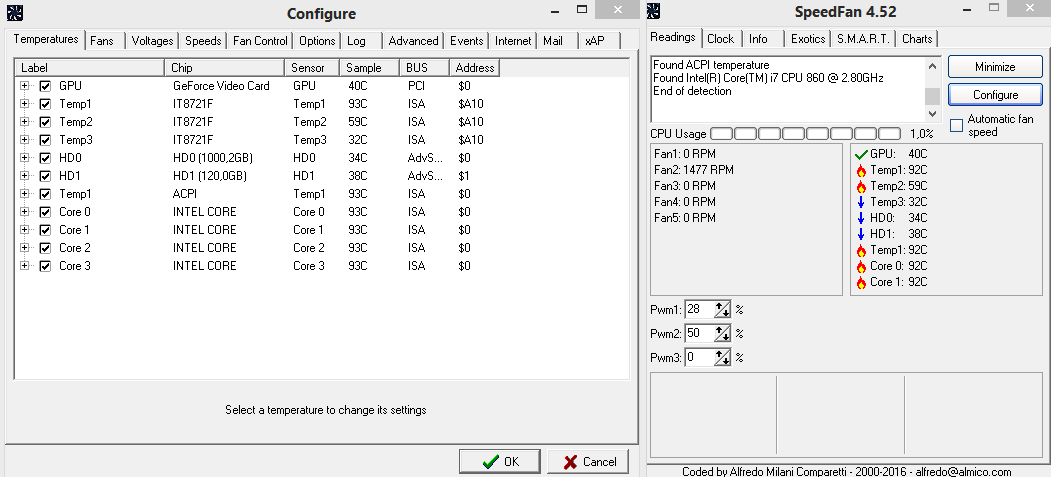Open the S.M.A.R.T. tab in SpeedFan
The height and width of the screenshot is (479, 1051).
pyautogui.click(x=863, y=39)
